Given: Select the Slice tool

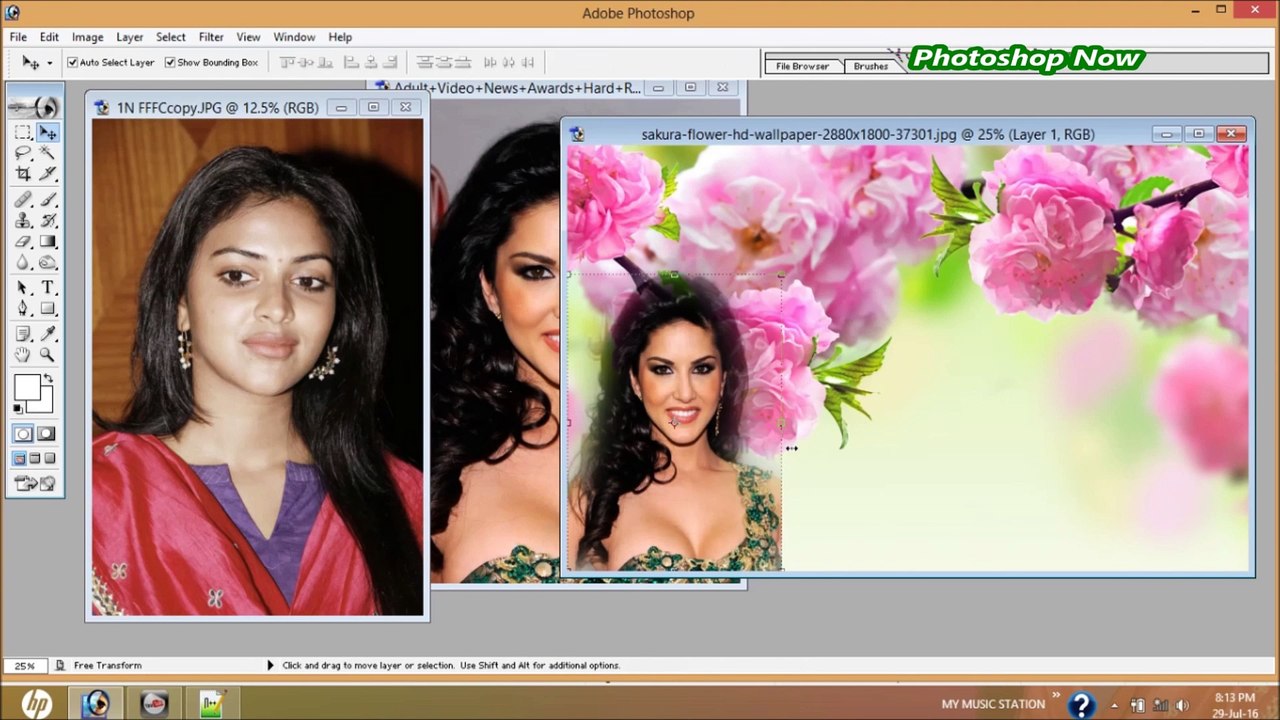Looking at the screenshot, I should [47, 173].
